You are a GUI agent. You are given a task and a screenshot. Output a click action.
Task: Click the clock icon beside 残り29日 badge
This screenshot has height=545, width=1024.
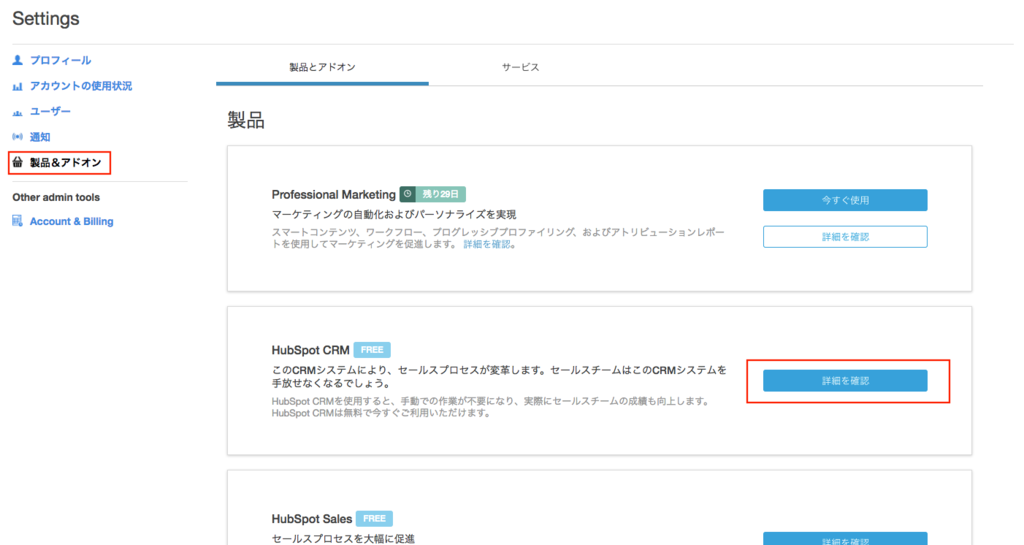pos(408,194)
